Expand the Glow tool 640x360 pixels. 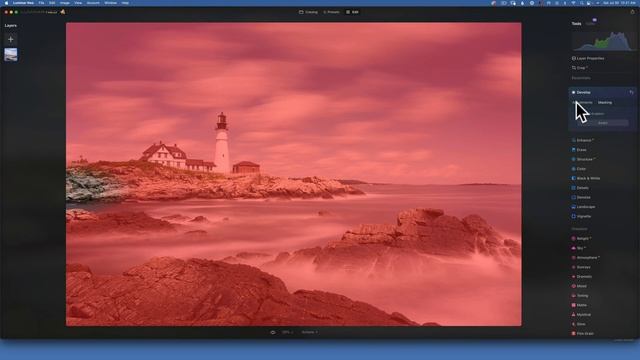pyautogui.click(x=579, y=324)
